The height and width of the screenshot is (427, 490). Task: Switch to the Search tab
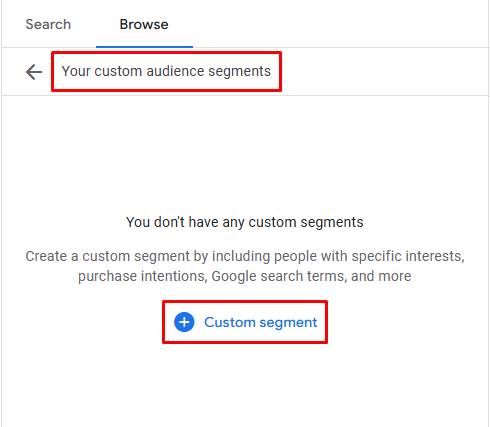48,24
